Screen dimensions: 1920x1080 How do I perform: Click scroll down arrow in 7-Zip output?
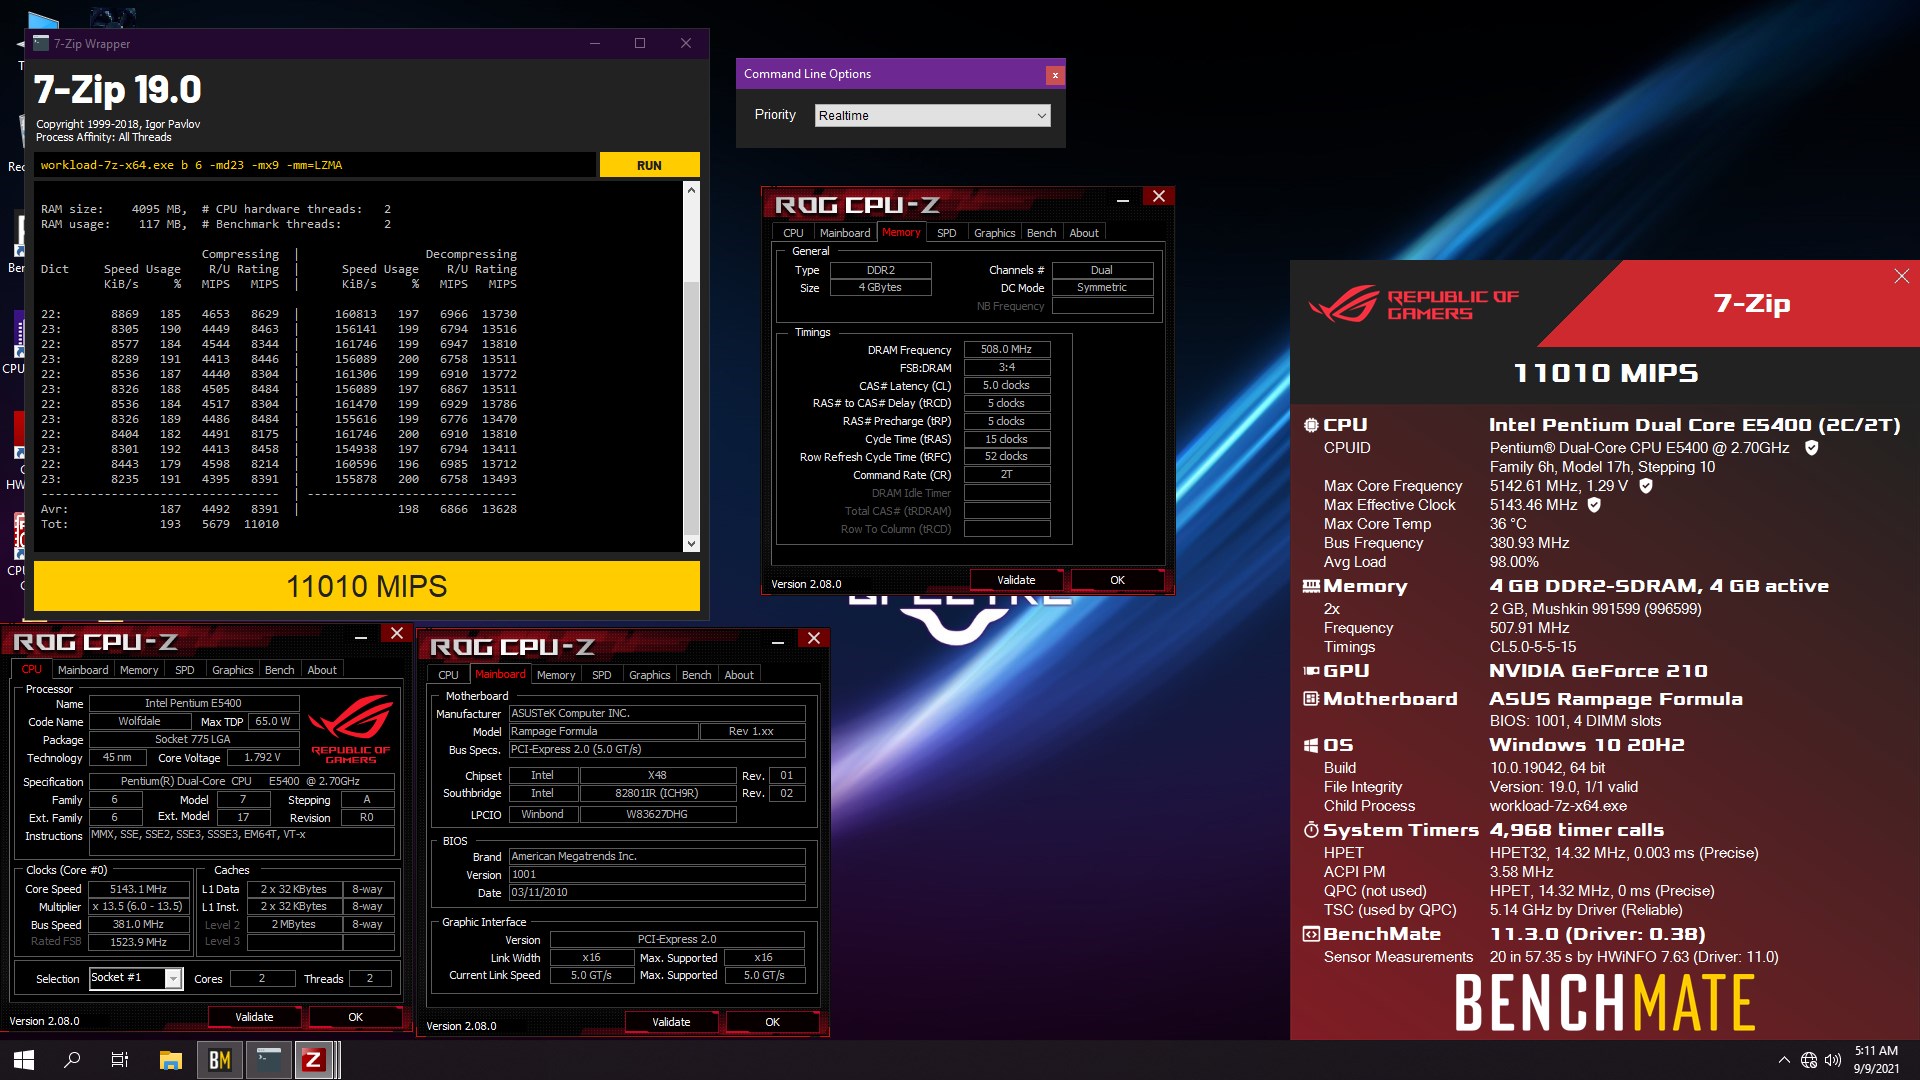pyautogui.click(x=691, y=543)
